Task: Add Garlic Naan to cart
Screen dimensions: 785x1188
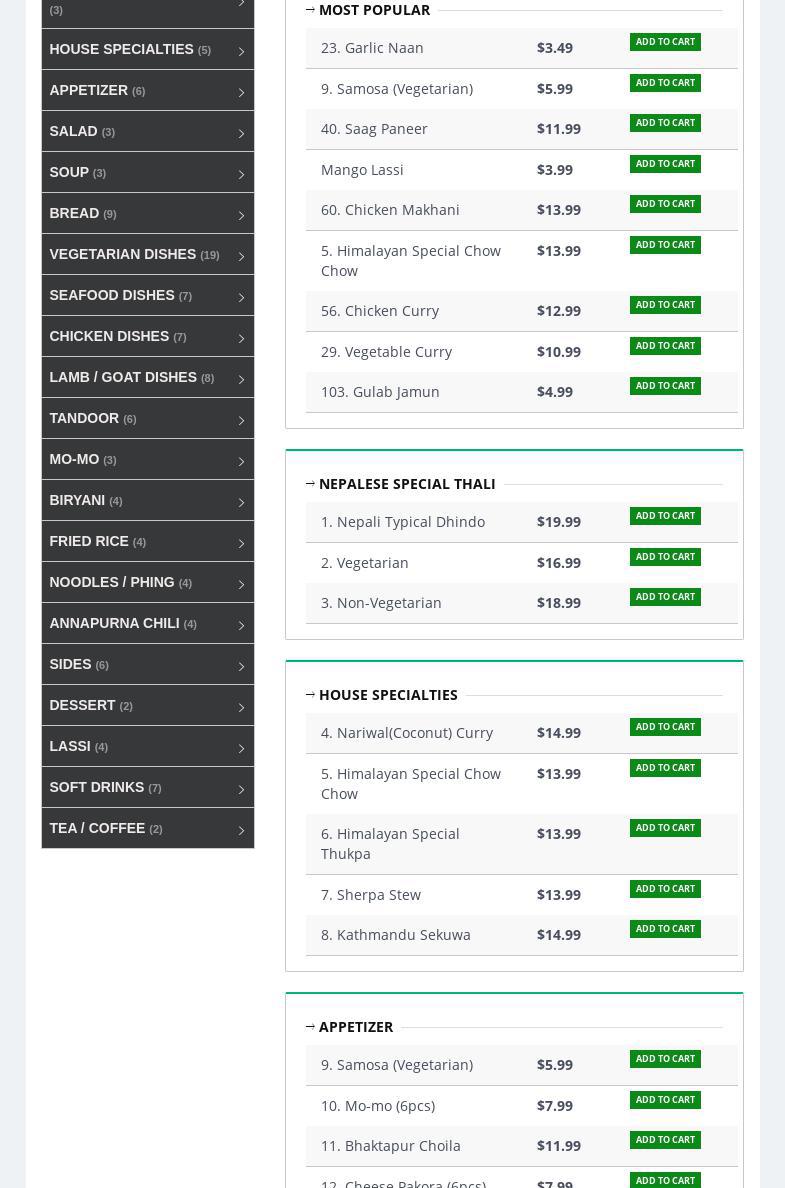Action: [x=665, y=42]
